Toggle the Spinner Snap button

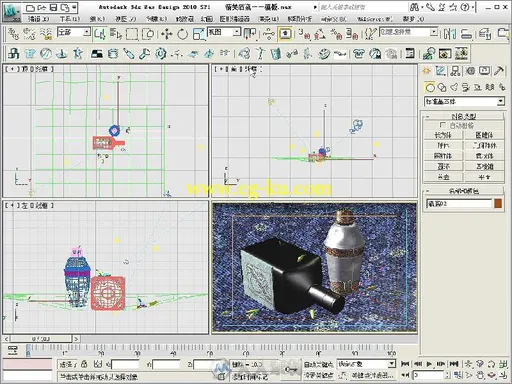351,34
